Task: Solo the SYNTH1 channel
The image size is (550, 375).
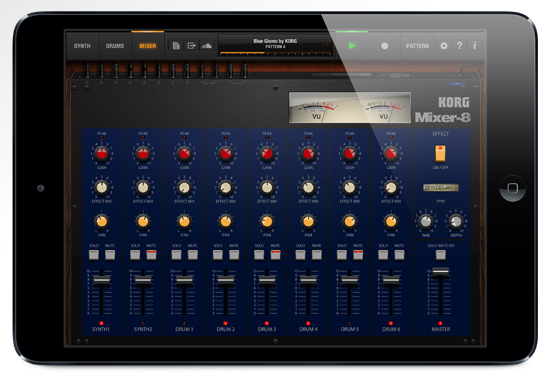Action: 94,255
